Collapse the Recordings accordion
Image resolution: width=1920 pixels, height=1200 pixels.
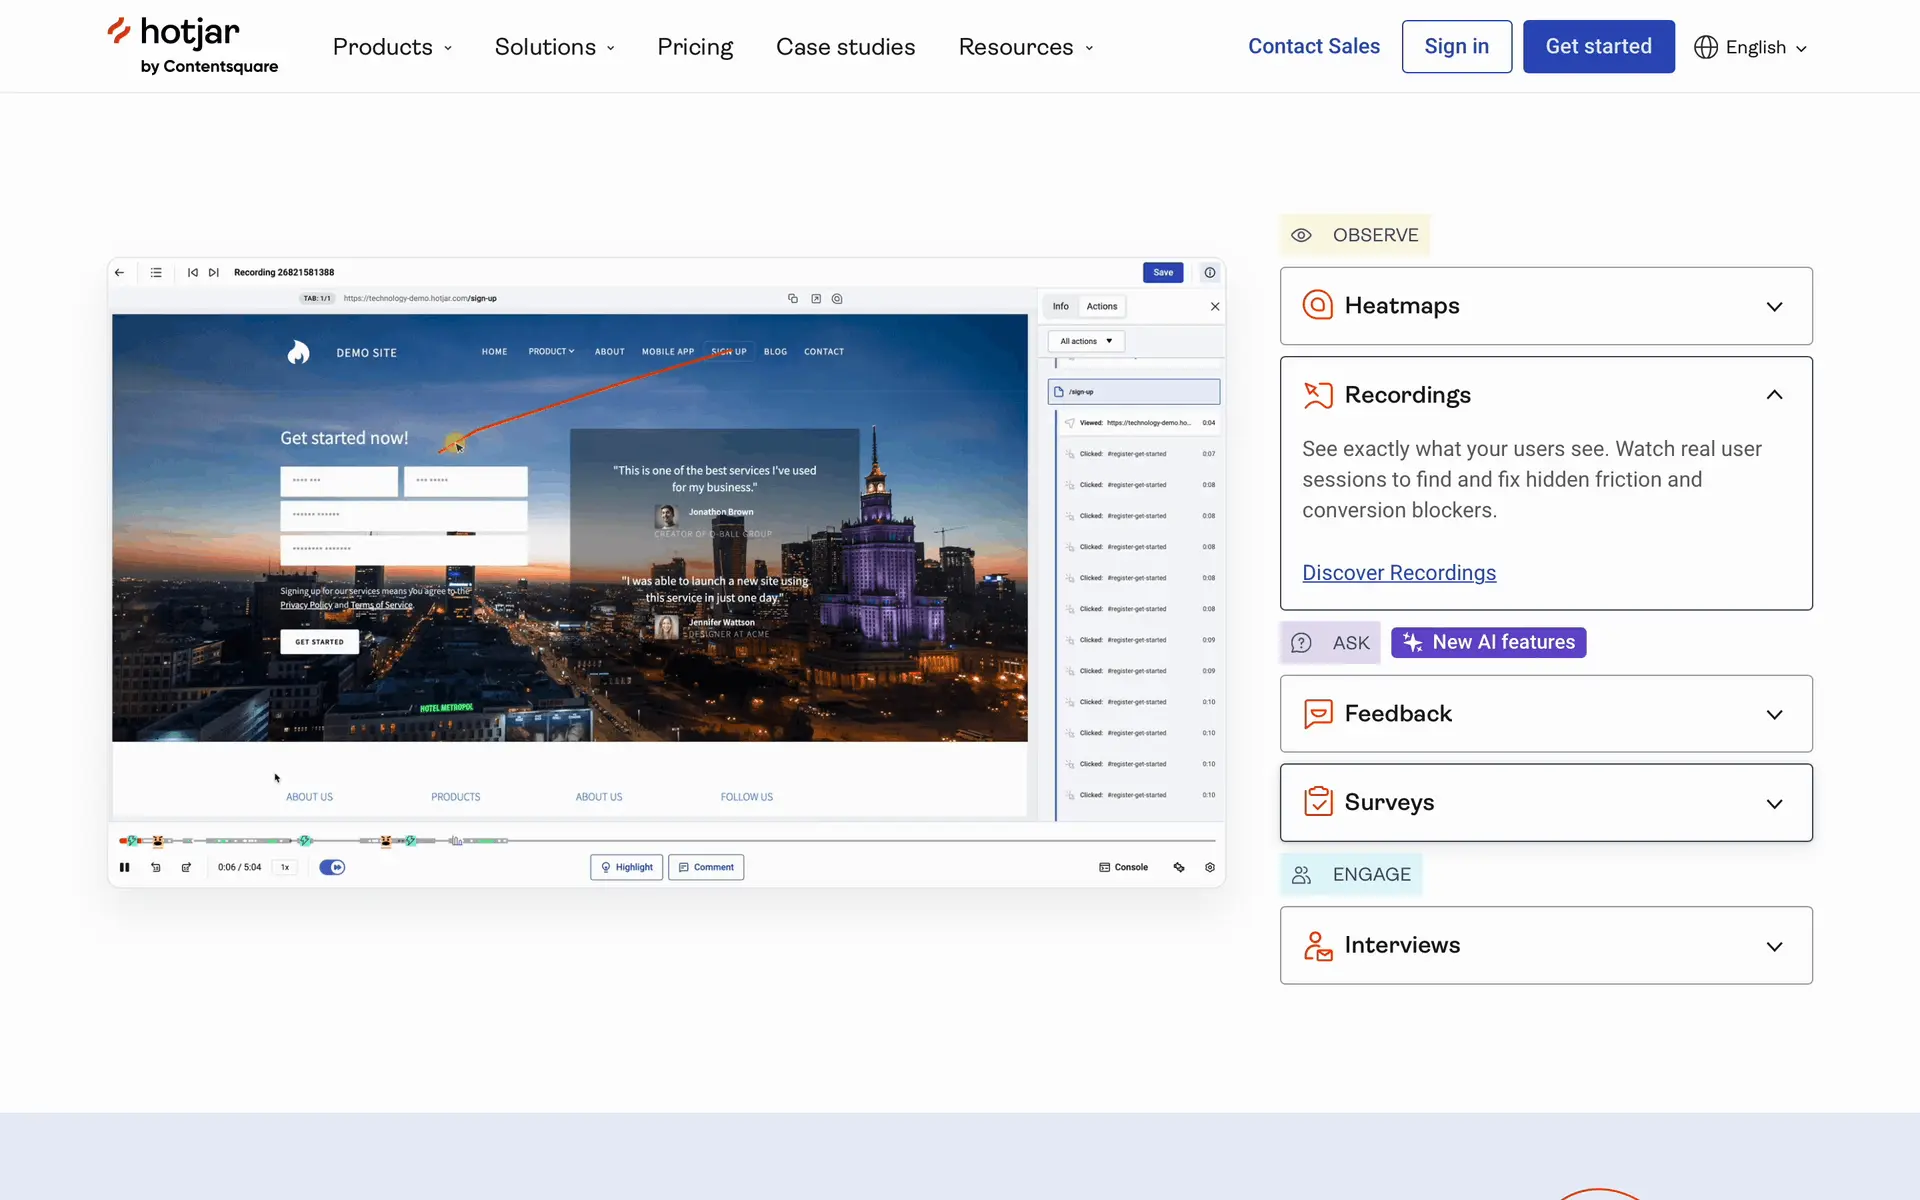click(1774, 395)
